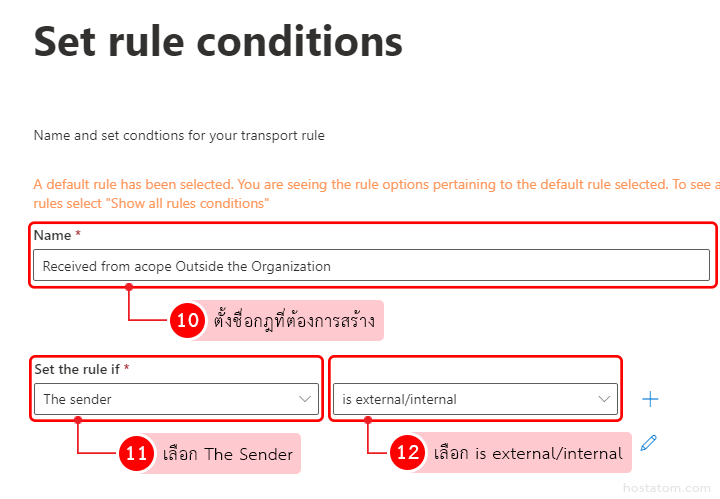Focus the rule Name text field
This screenshot has width=720, height=499.
point(370,266)
